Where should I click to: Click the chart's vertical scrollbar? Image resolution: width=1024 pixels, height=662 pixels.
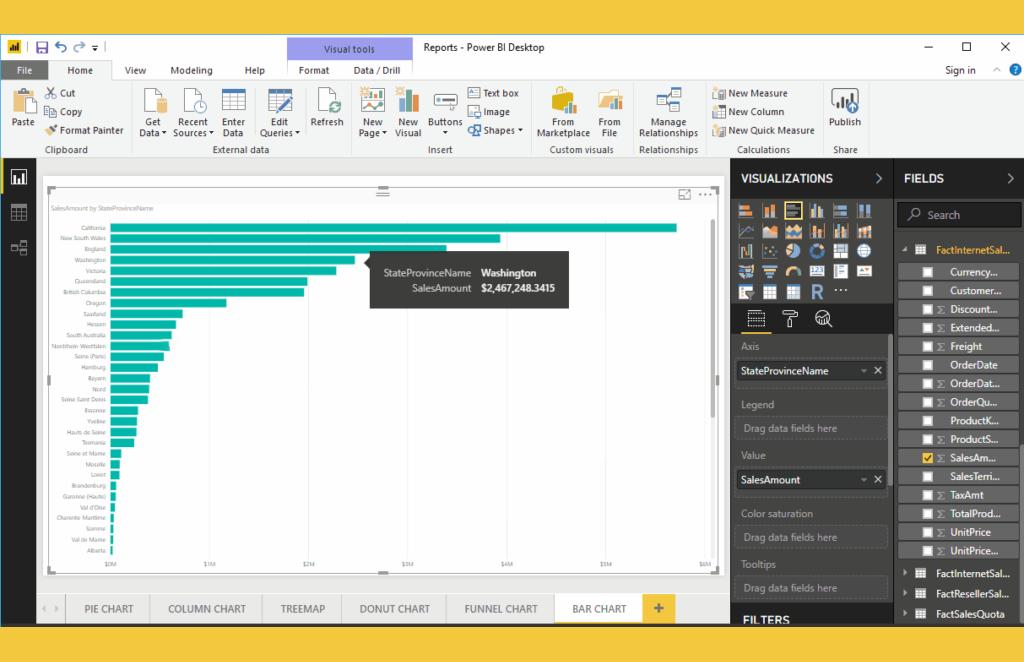[x=712, y=319]
